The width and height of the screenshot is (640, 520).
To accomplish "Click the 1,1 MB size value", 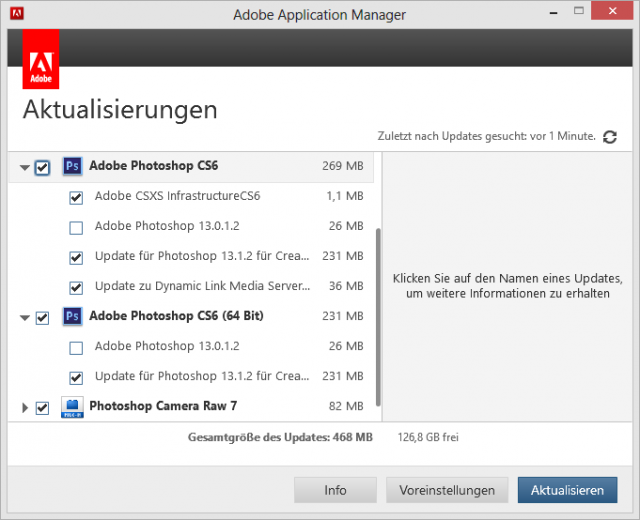I will [x=345, y=196].
